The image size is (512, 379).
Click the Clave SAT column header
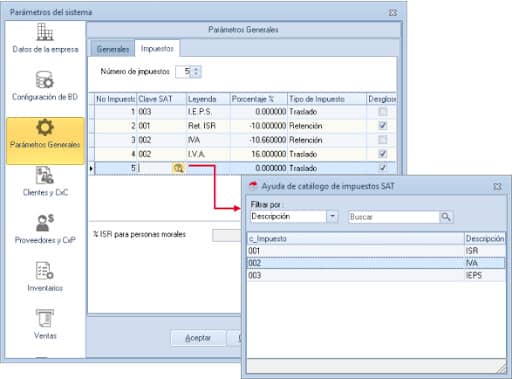click(161, 99)
